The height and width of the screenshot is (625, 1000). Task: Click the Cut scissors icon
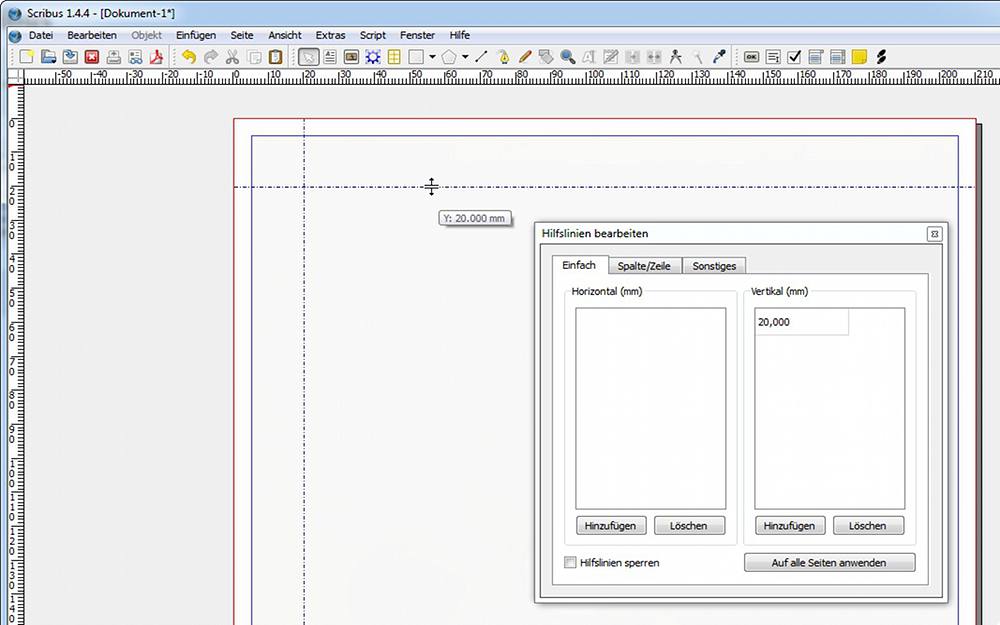point(232,57)
